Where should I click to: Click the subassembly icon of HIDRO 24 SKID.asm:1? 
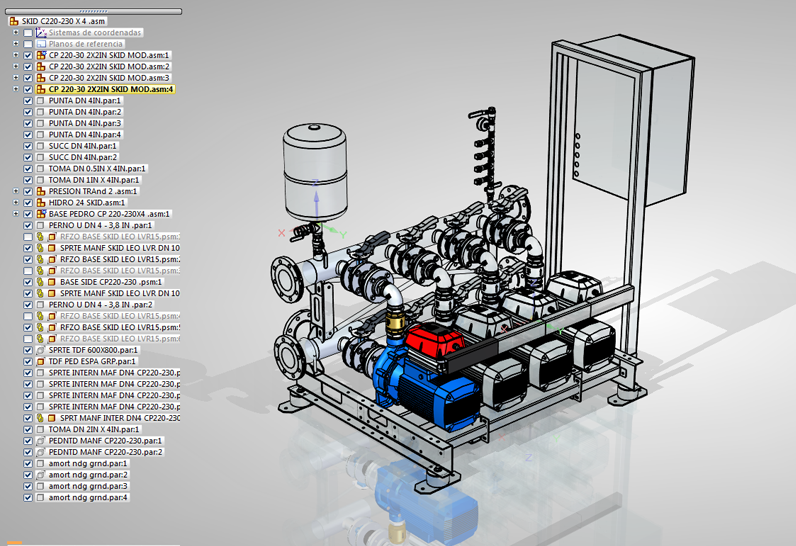tap(41, 202)
